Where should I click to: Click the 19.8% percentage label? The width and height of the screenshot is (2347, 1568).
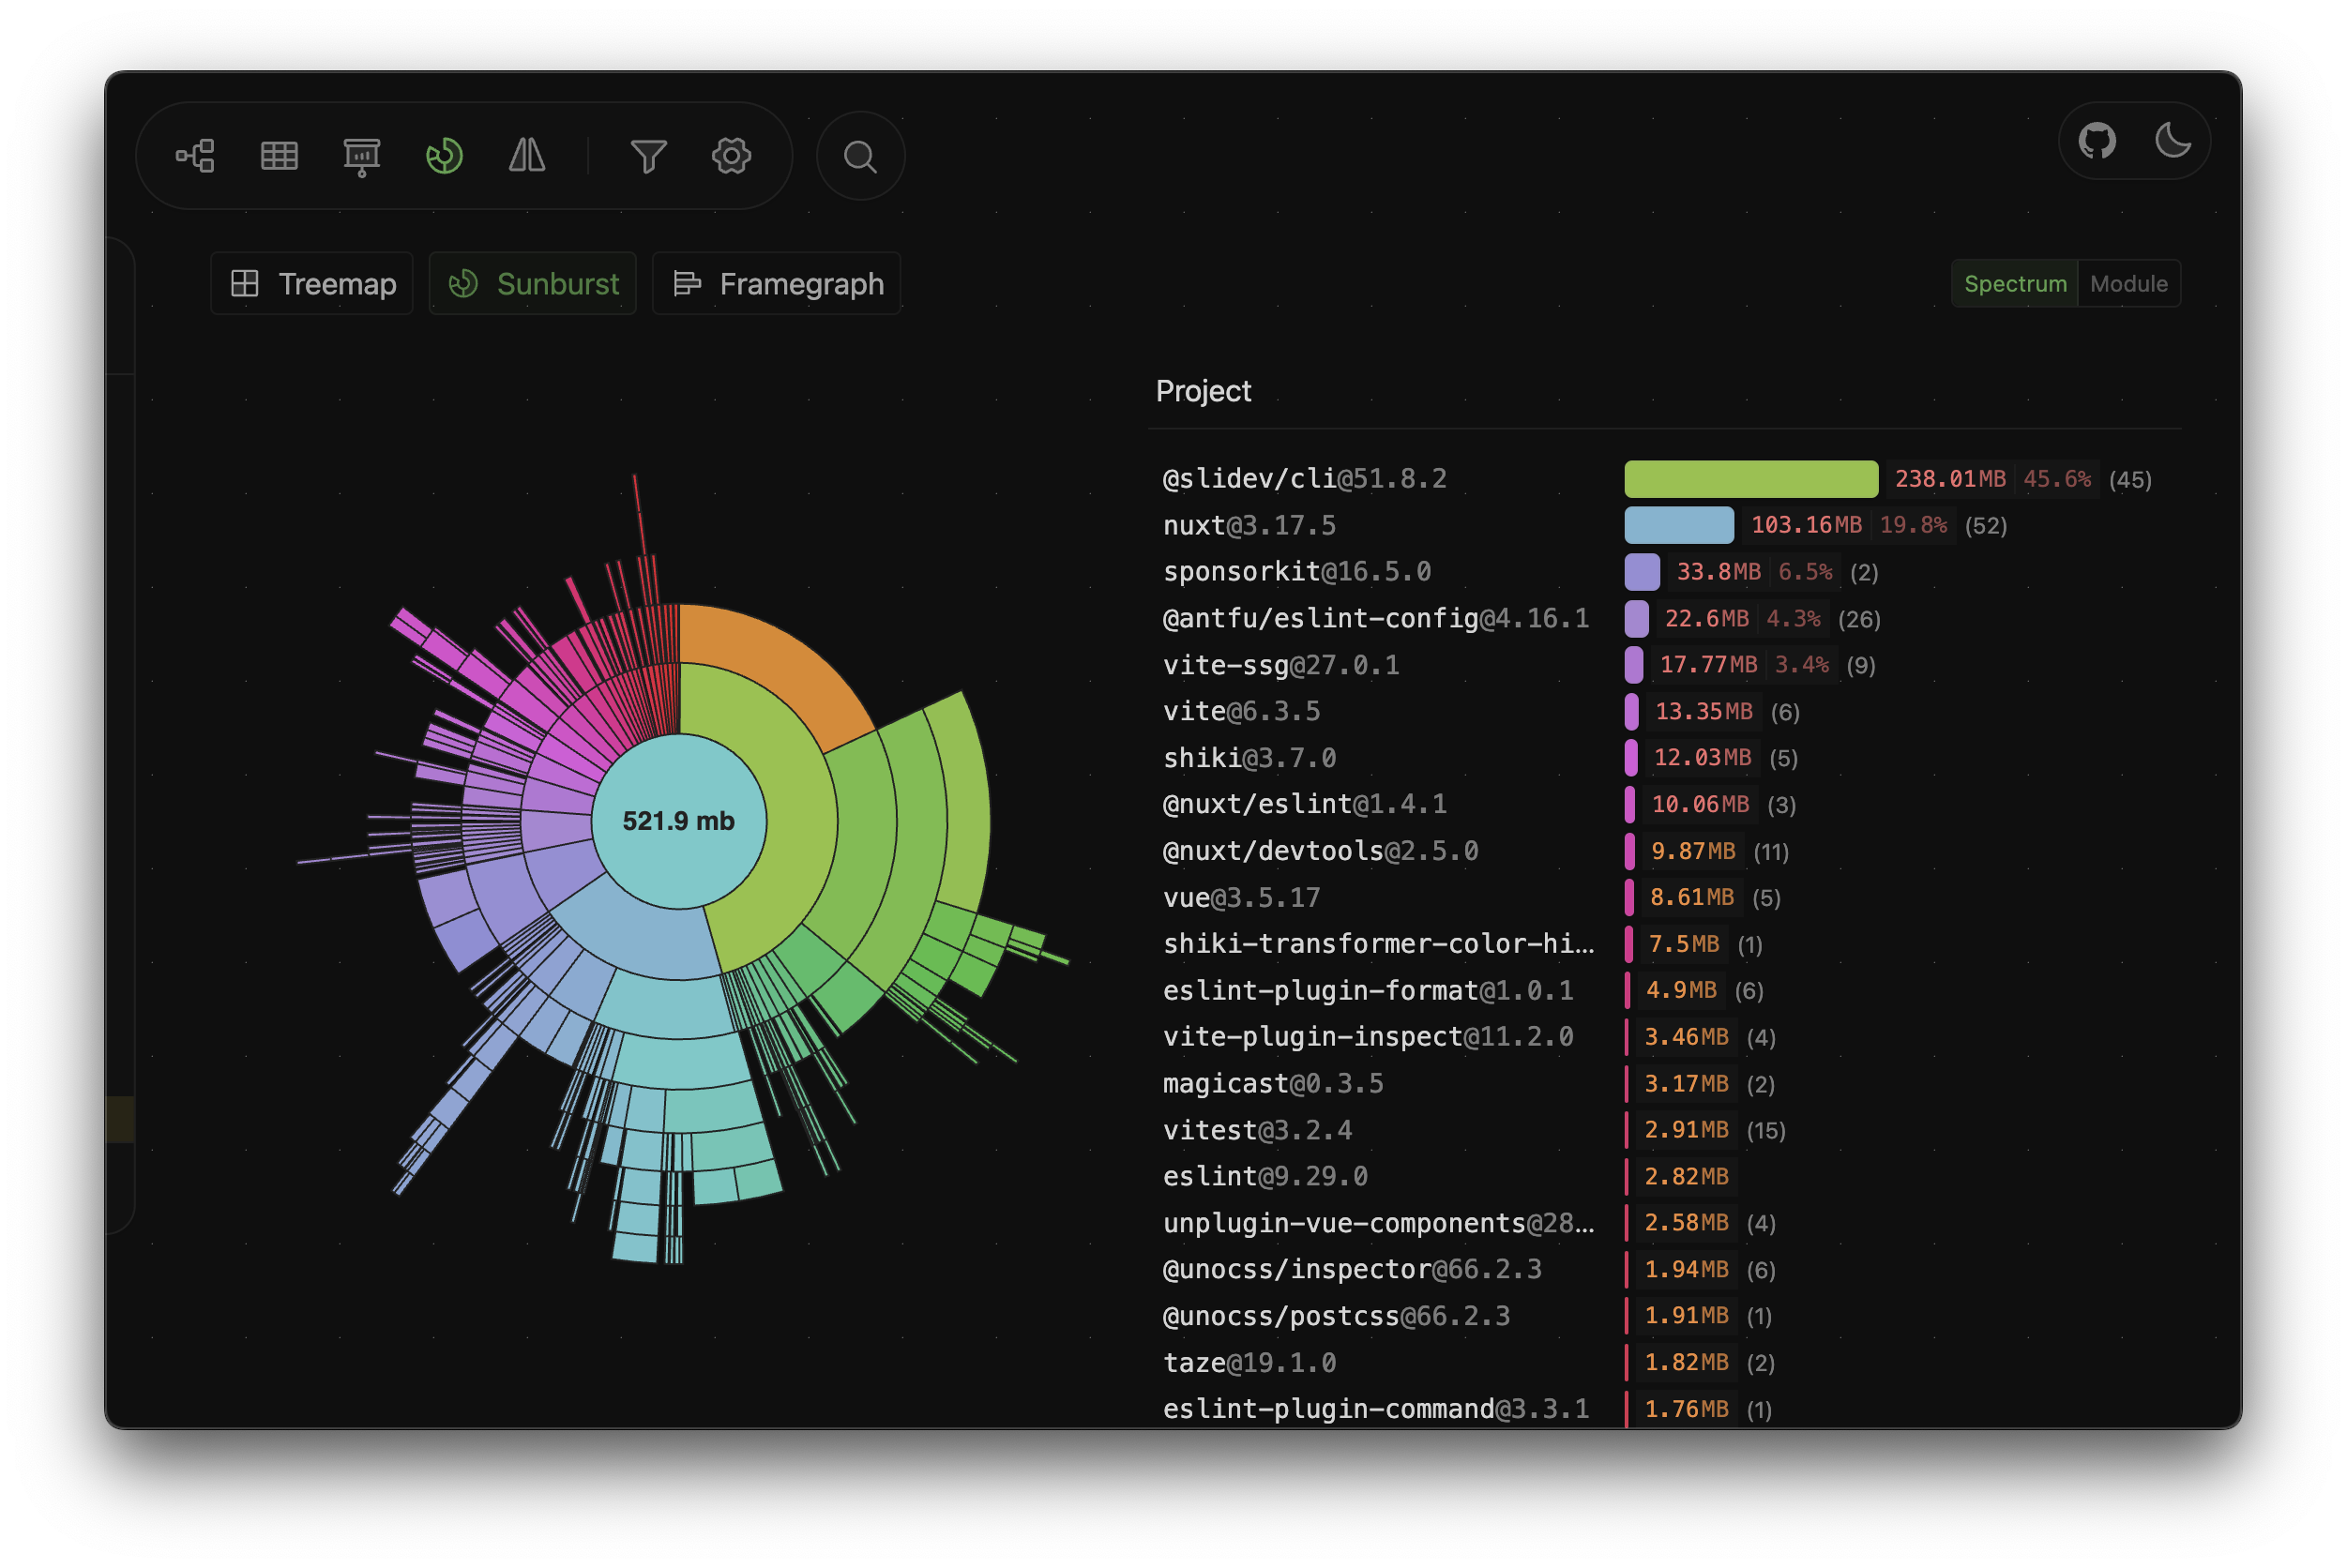coord(1913,526)
